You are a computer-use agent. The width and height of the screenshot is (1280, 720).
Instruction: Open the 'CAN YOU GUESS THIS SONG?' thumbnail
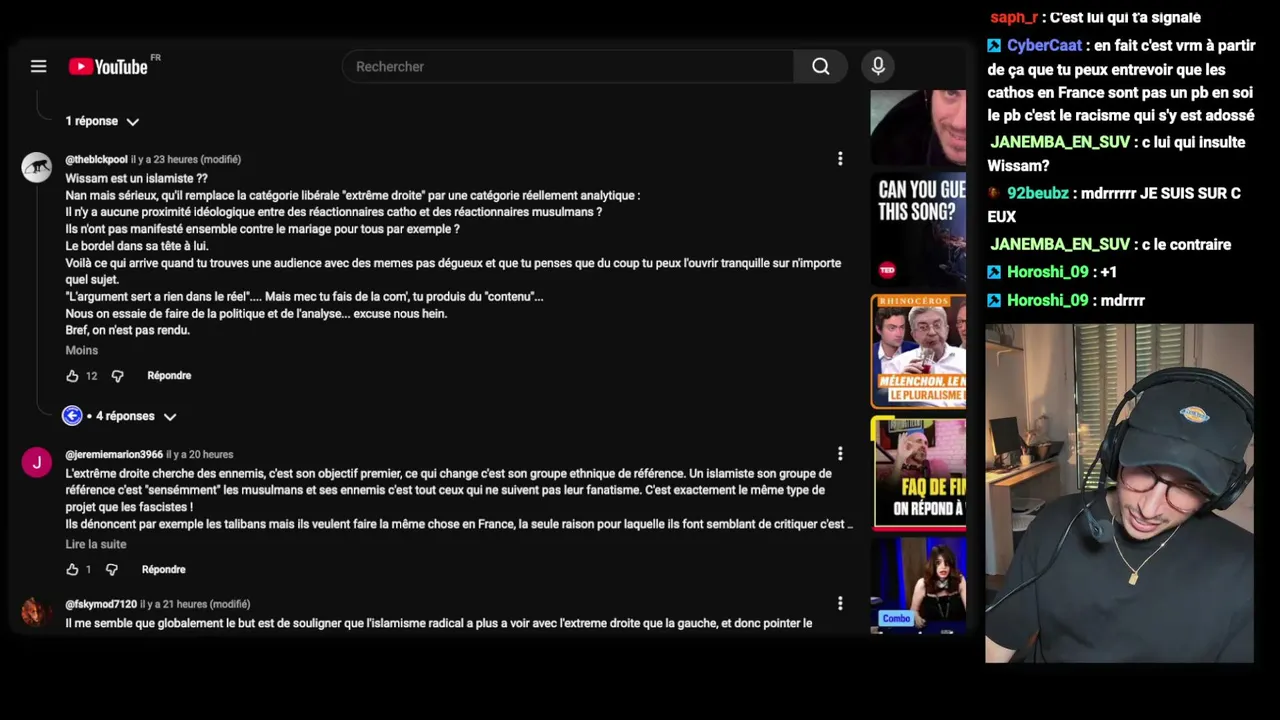pyautogui.click(x=918, y=228)
